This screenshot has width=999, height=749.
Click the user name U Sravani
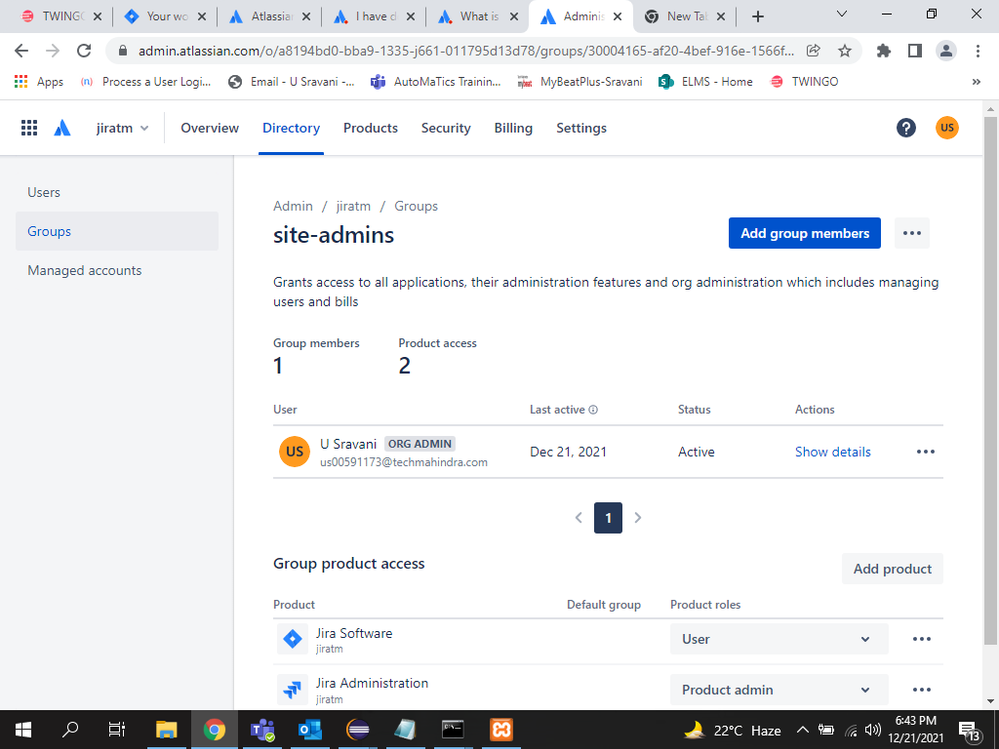point(348,444)
